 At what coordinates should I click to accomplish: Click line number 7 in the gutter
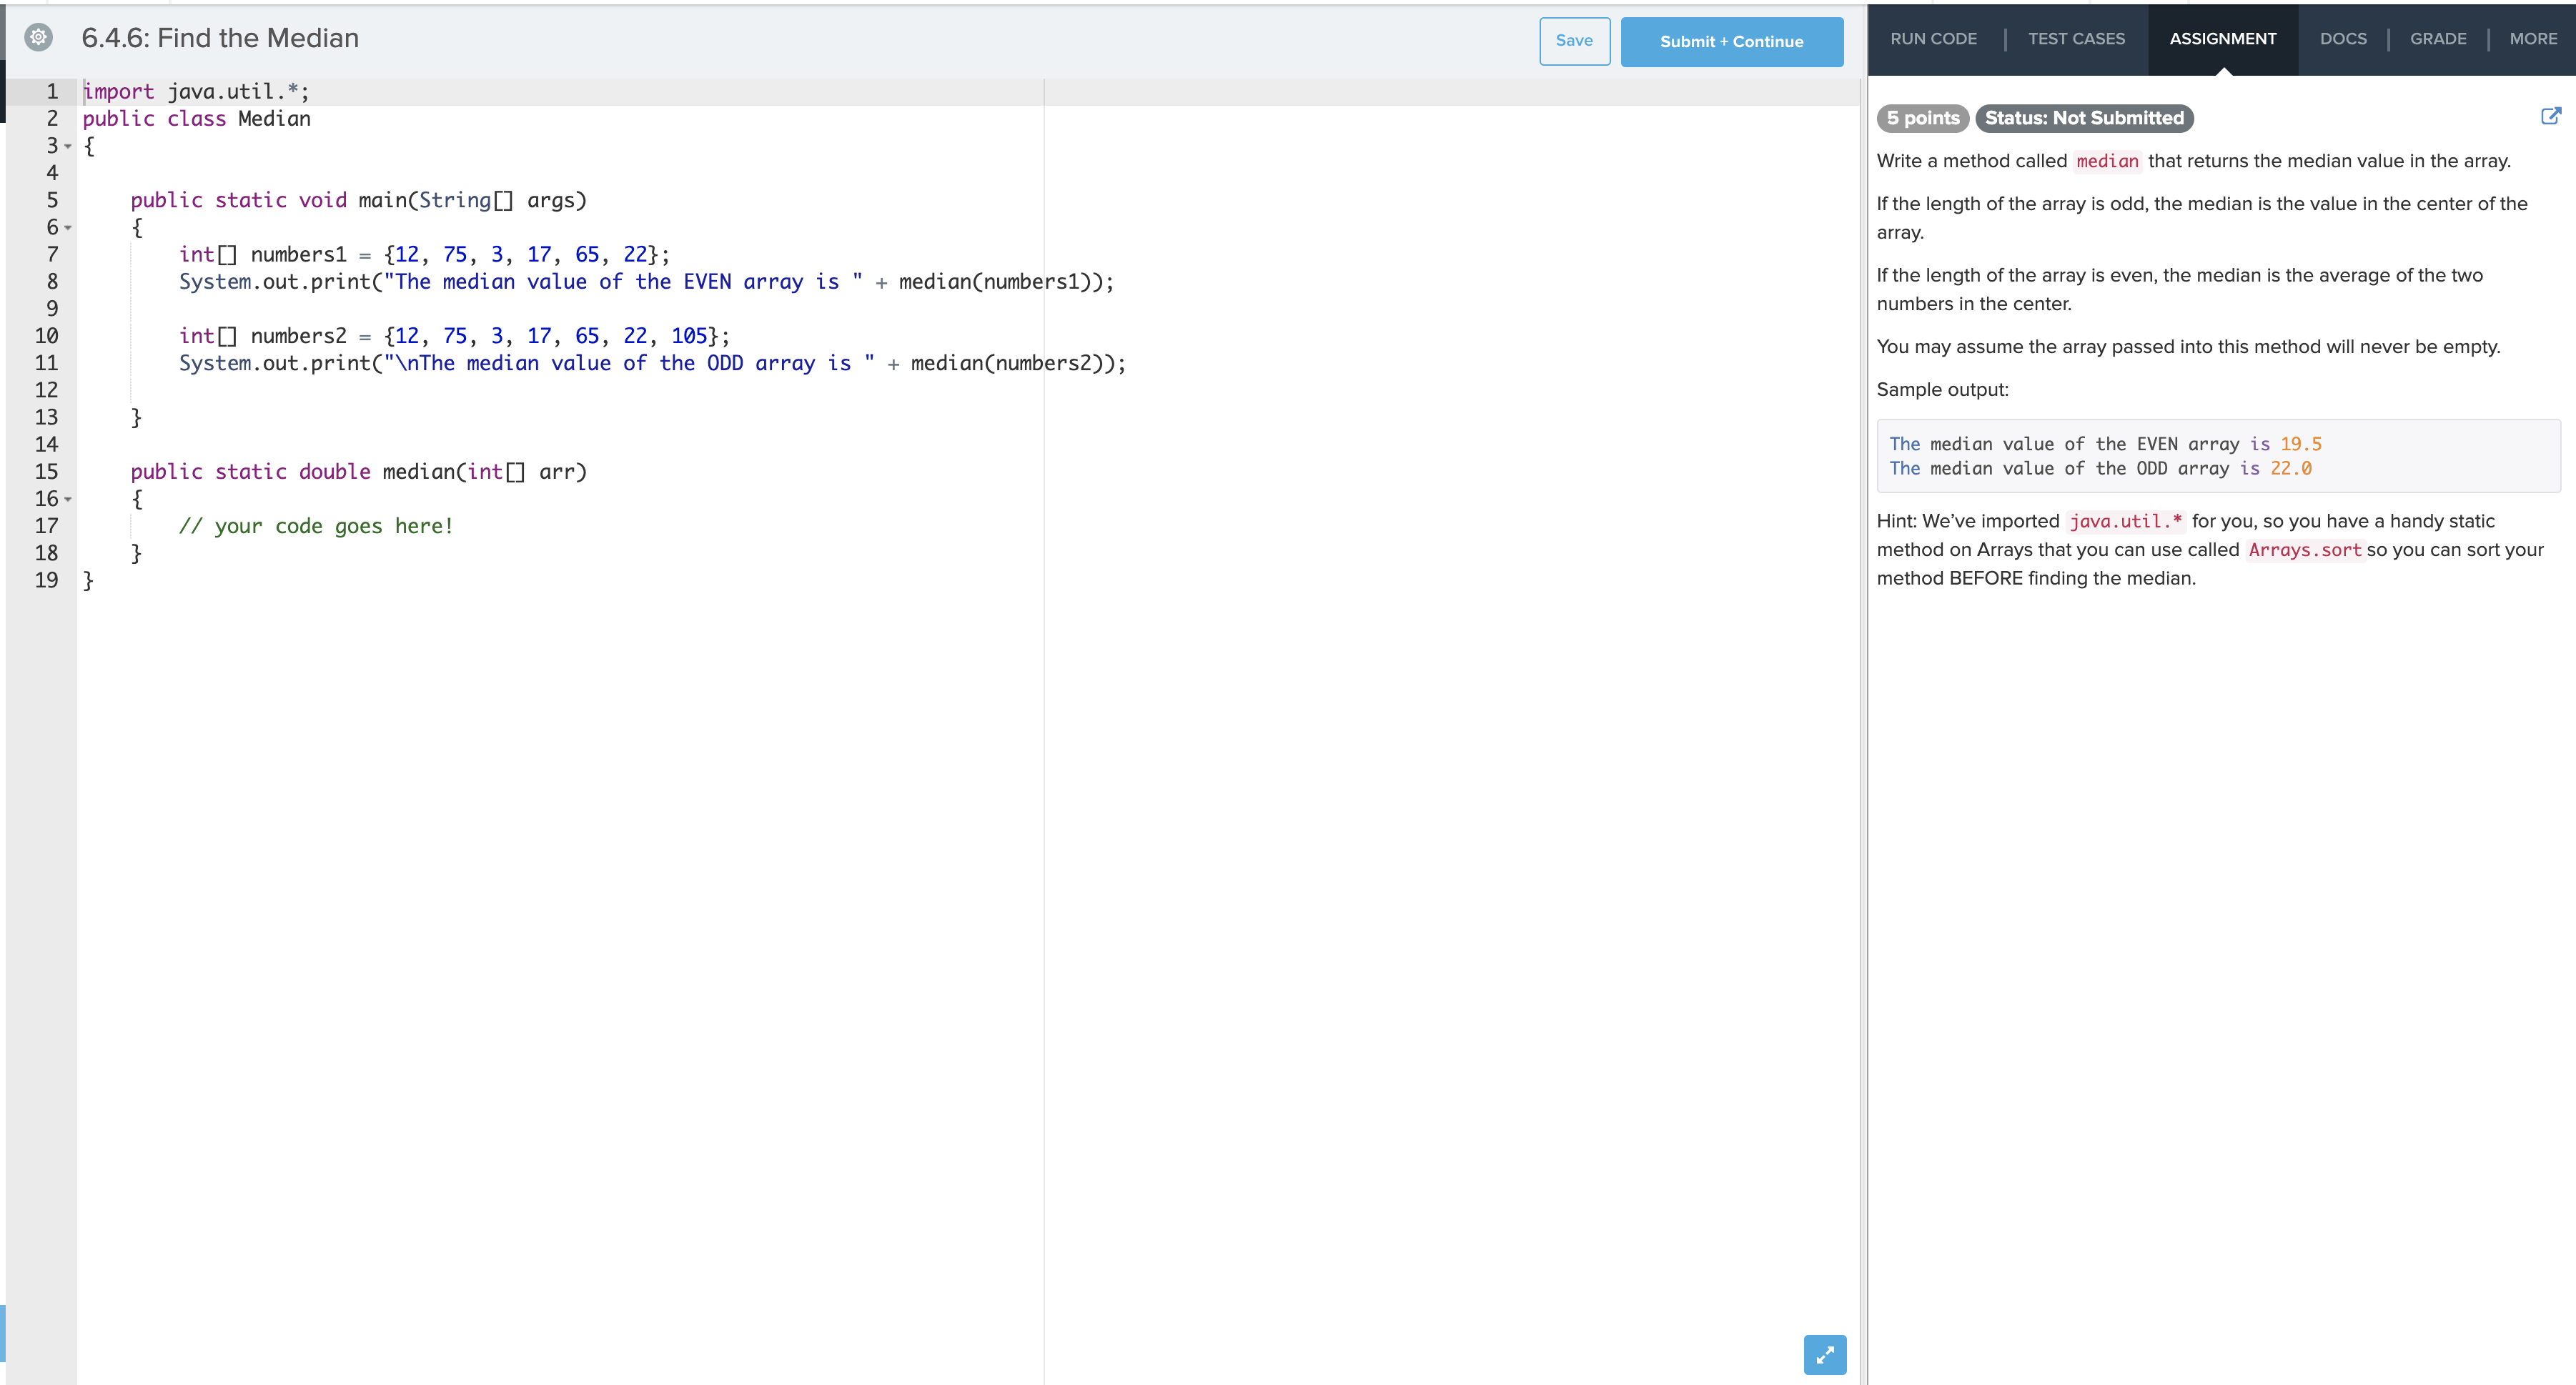tap(51, 254)
